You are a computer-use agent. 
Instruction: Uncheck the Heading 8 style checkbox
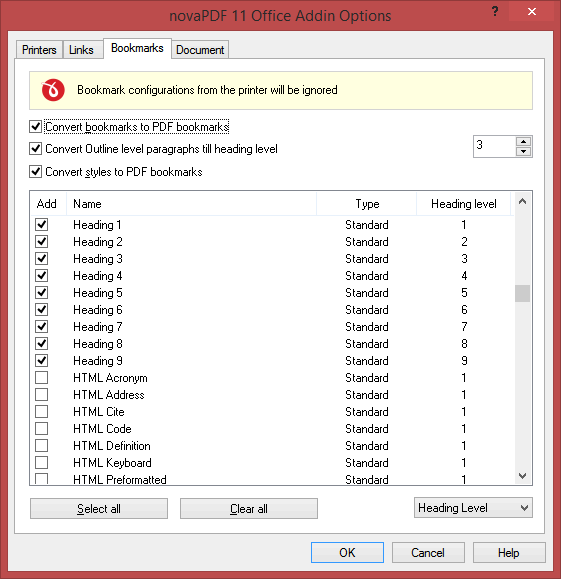pyautogui.click(x=41, y=343)
